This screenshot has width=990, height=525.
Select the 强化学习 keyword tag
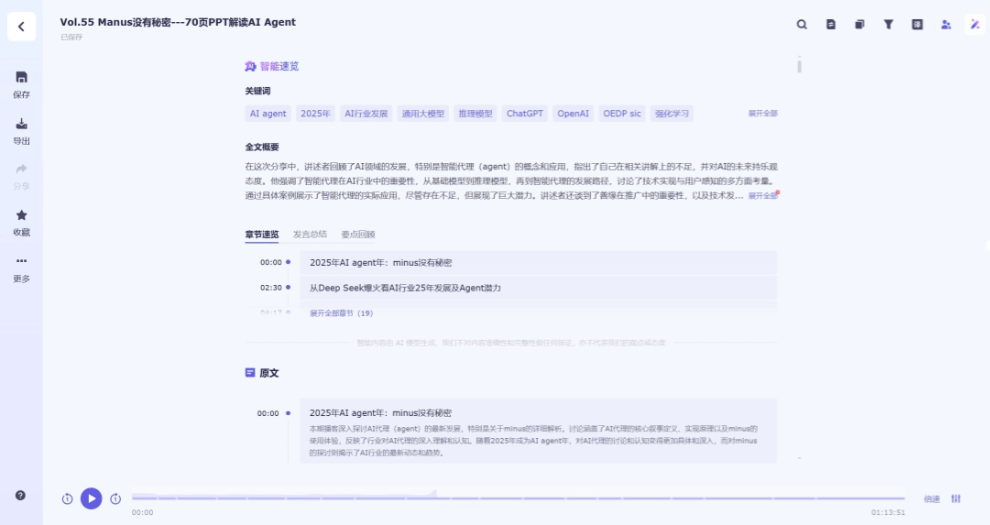672,114
